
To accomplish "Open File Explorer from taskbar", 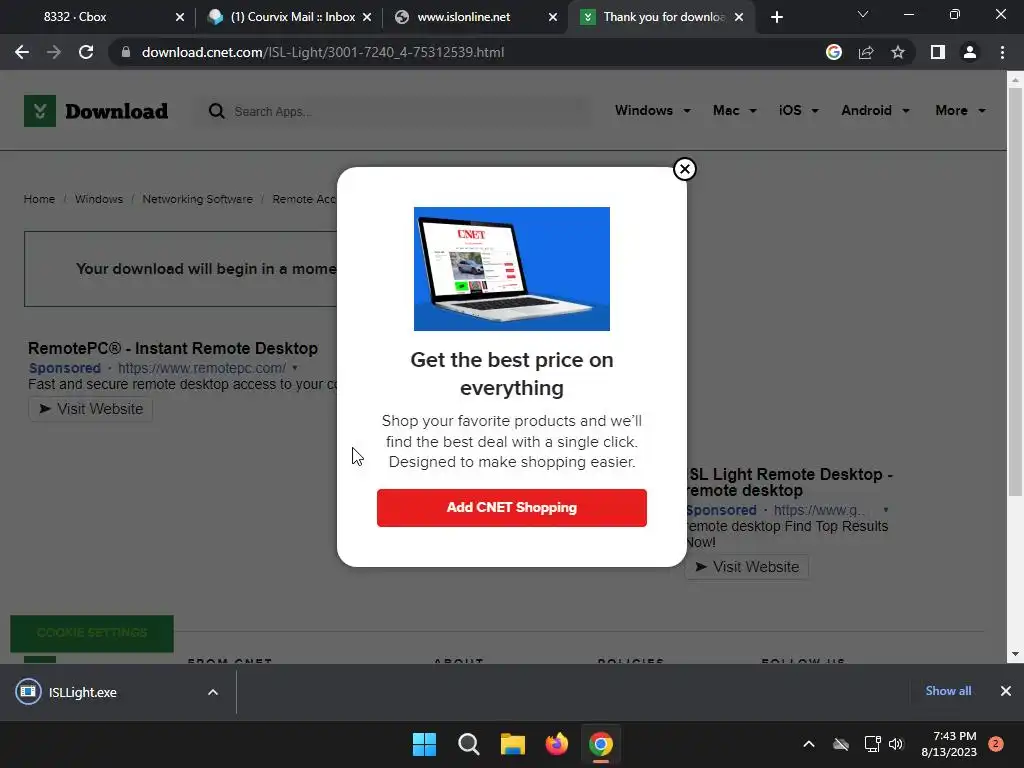I will pos(513,744).
